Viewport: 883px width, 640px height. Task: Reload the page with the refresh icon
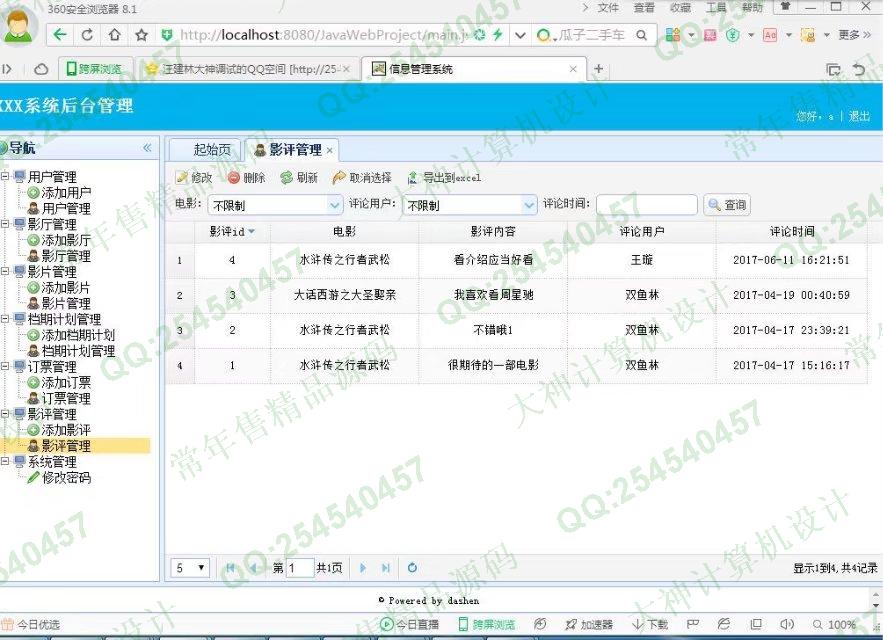pyautogui.click(x=87, y=35)
